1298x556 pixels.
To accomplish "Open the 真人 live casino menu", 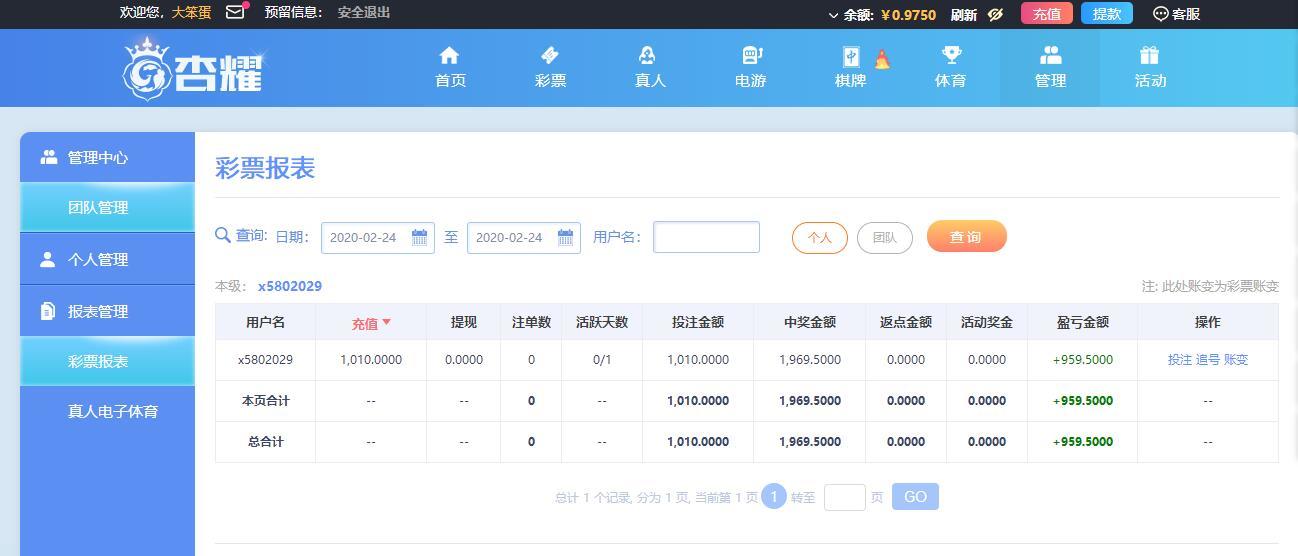I will tap(650, 68).
